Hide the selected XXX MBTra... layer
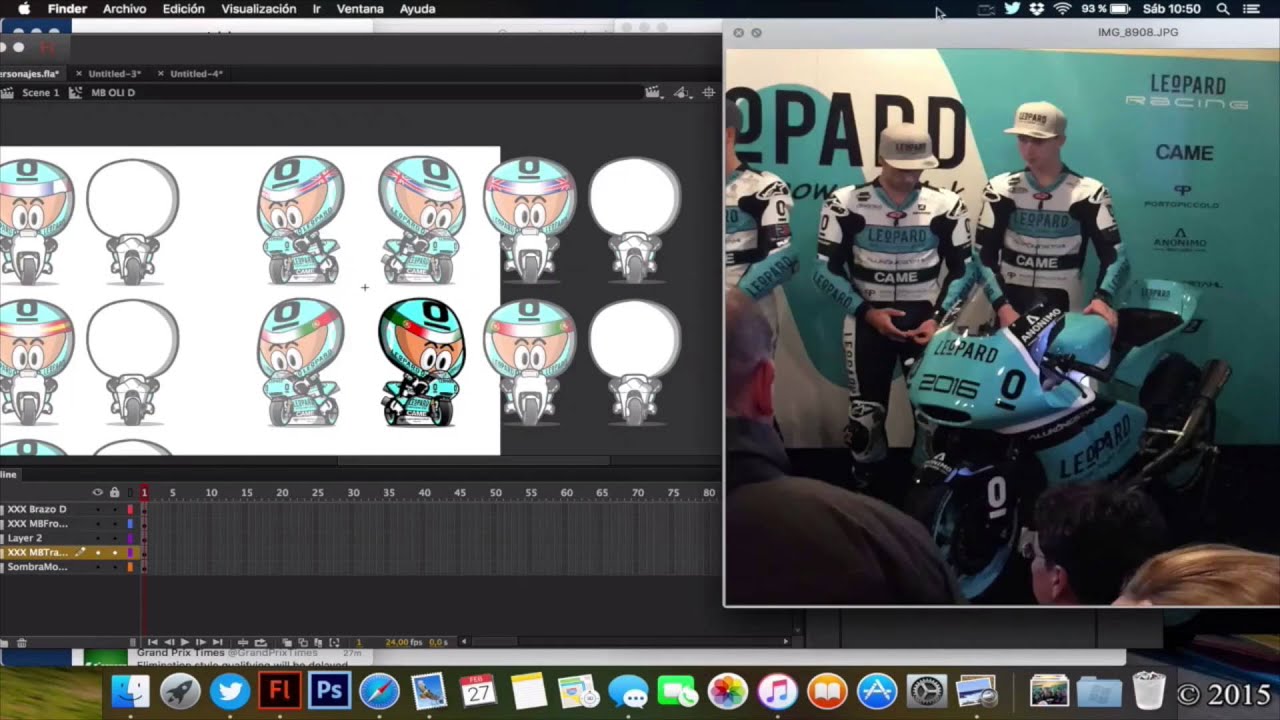1280x720 pixels. 98,552
